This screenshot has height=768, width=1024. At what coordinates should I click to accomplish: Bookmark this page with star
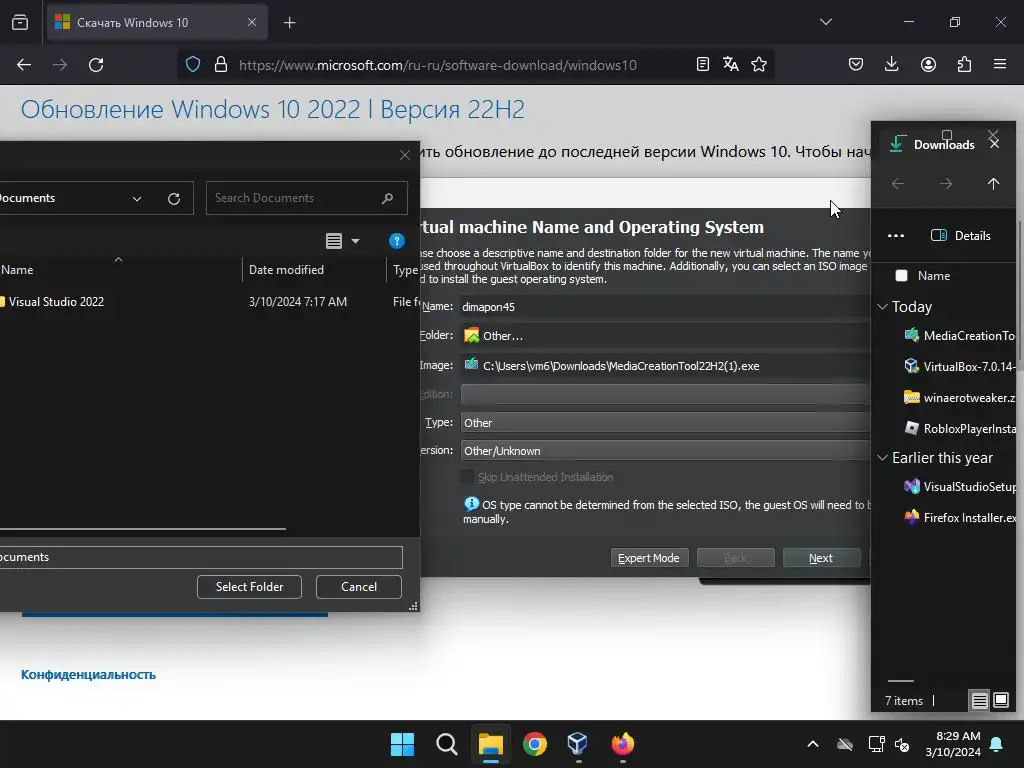click(759, 64)
